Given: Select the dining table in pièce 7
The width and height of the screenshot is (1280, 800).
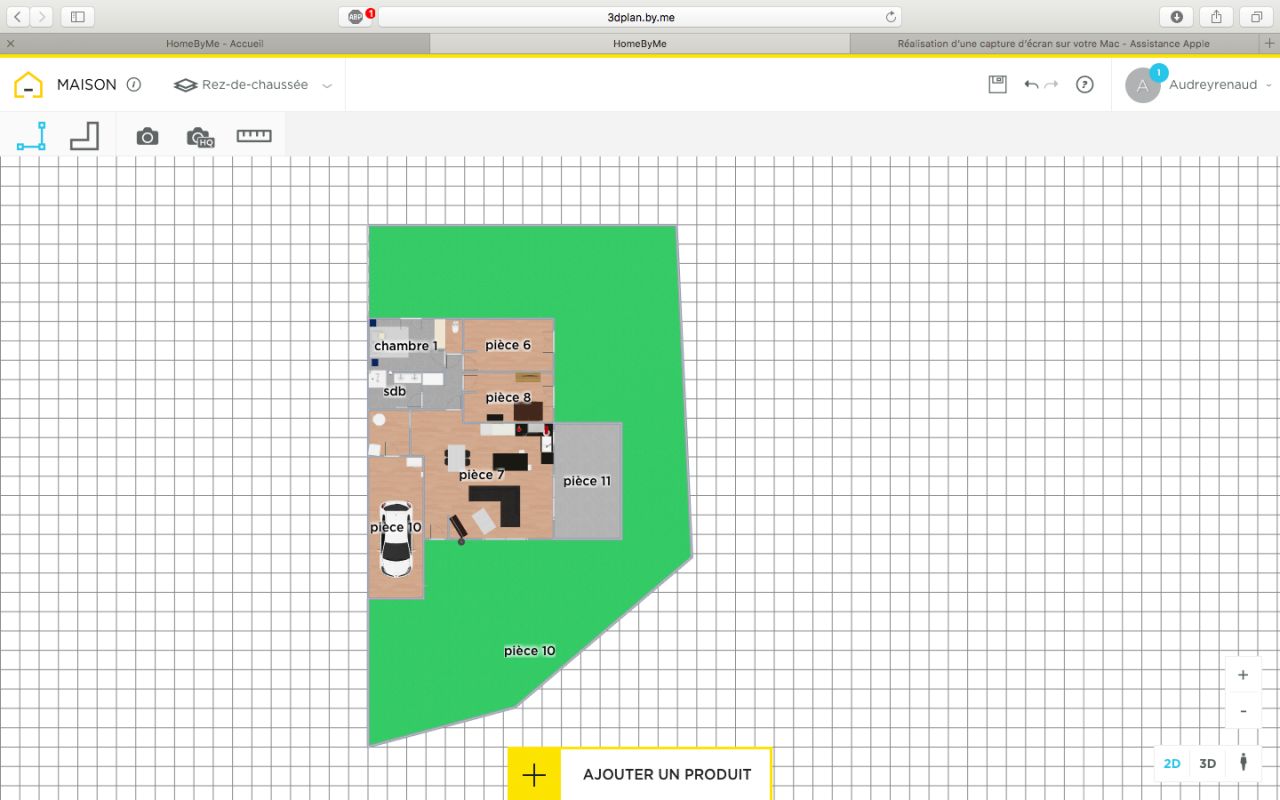Looking at the screenshot, I should coord(457,457).
